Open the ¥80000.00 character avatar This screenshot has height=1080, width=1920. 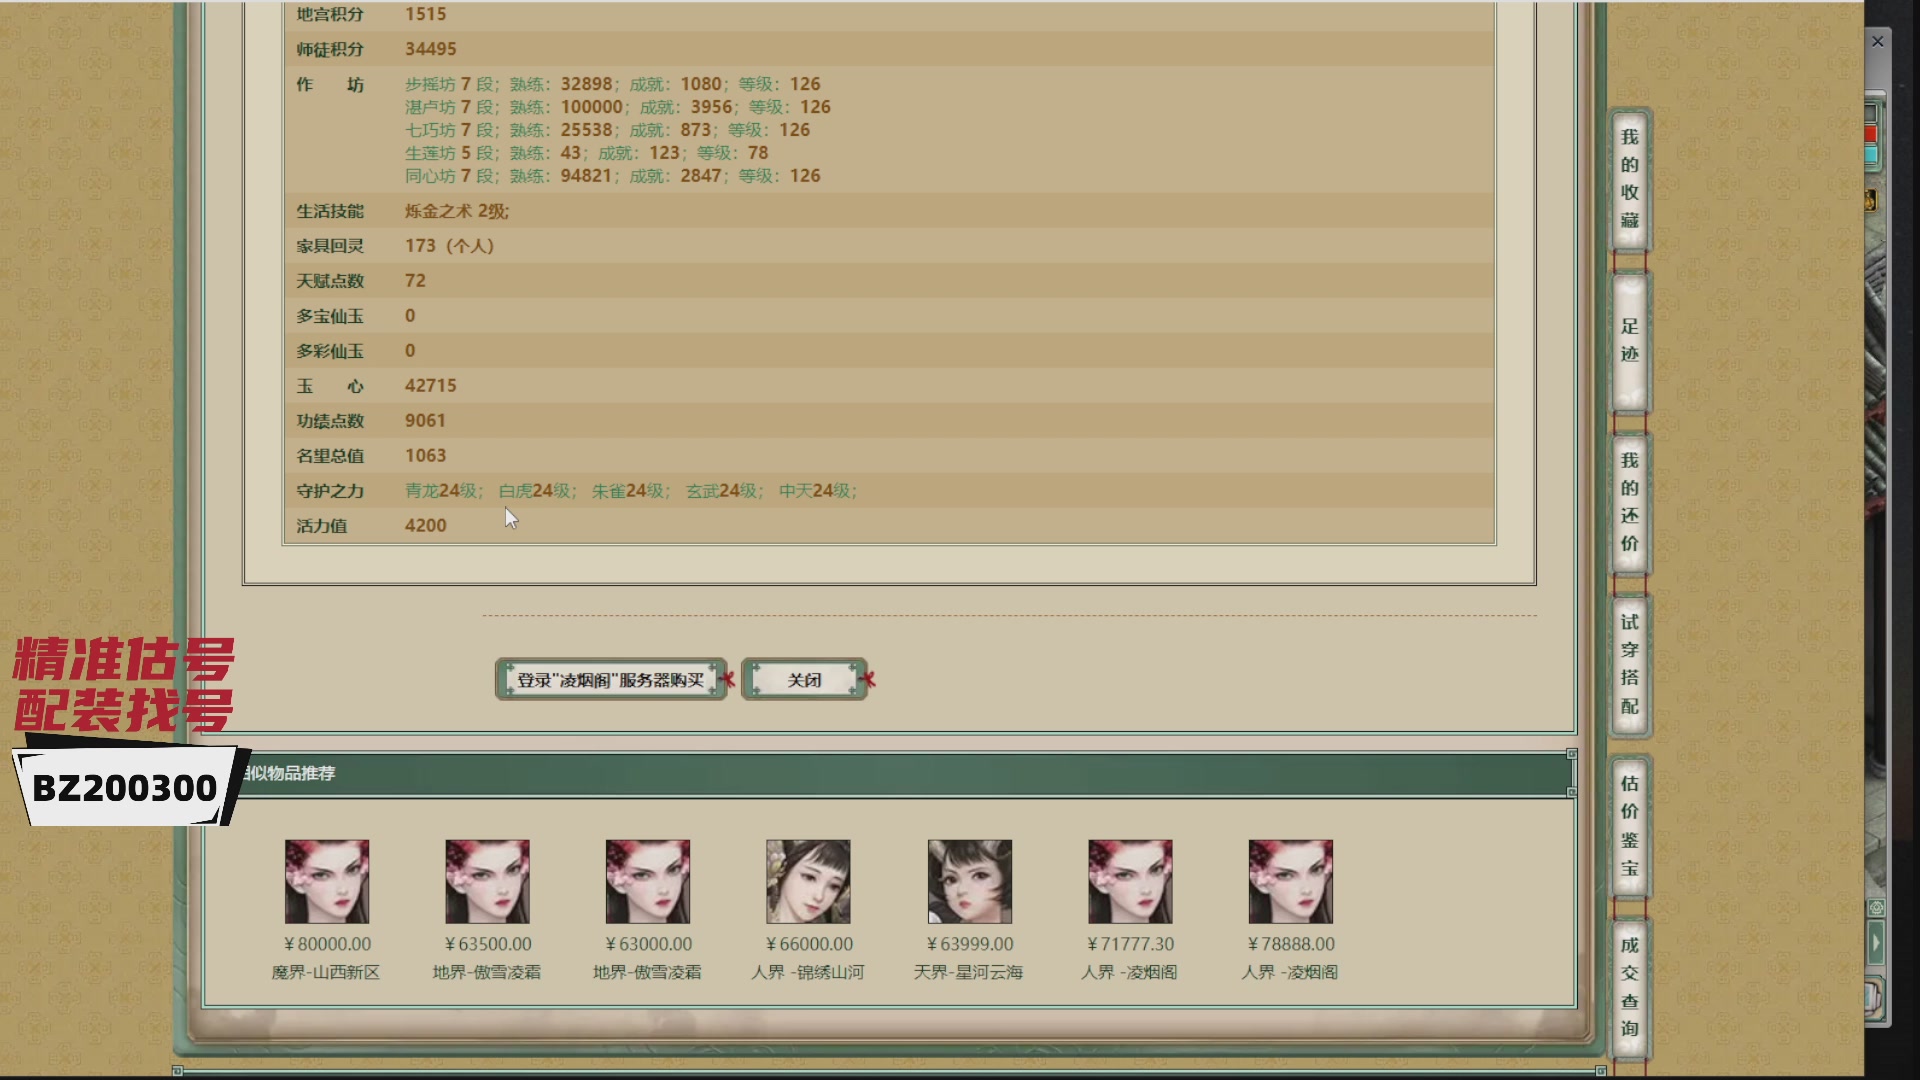point(327,881)
